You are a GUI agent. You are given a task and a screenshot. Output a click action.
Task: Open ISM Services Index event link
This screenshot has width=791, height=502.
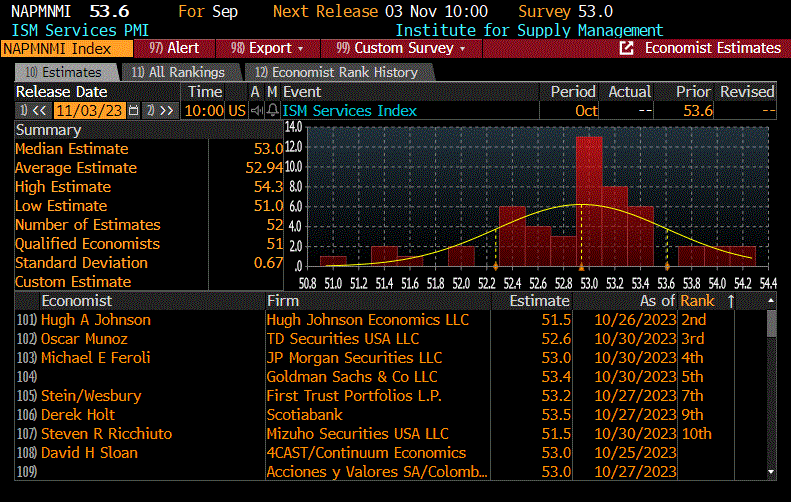point(350,110)
